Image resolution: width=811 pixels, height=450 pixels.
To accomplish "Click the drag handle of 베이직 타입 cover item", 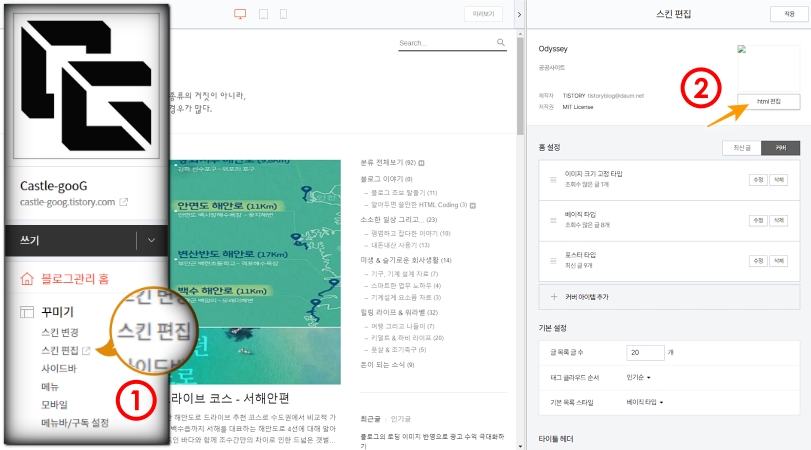I will click(553, 220).
